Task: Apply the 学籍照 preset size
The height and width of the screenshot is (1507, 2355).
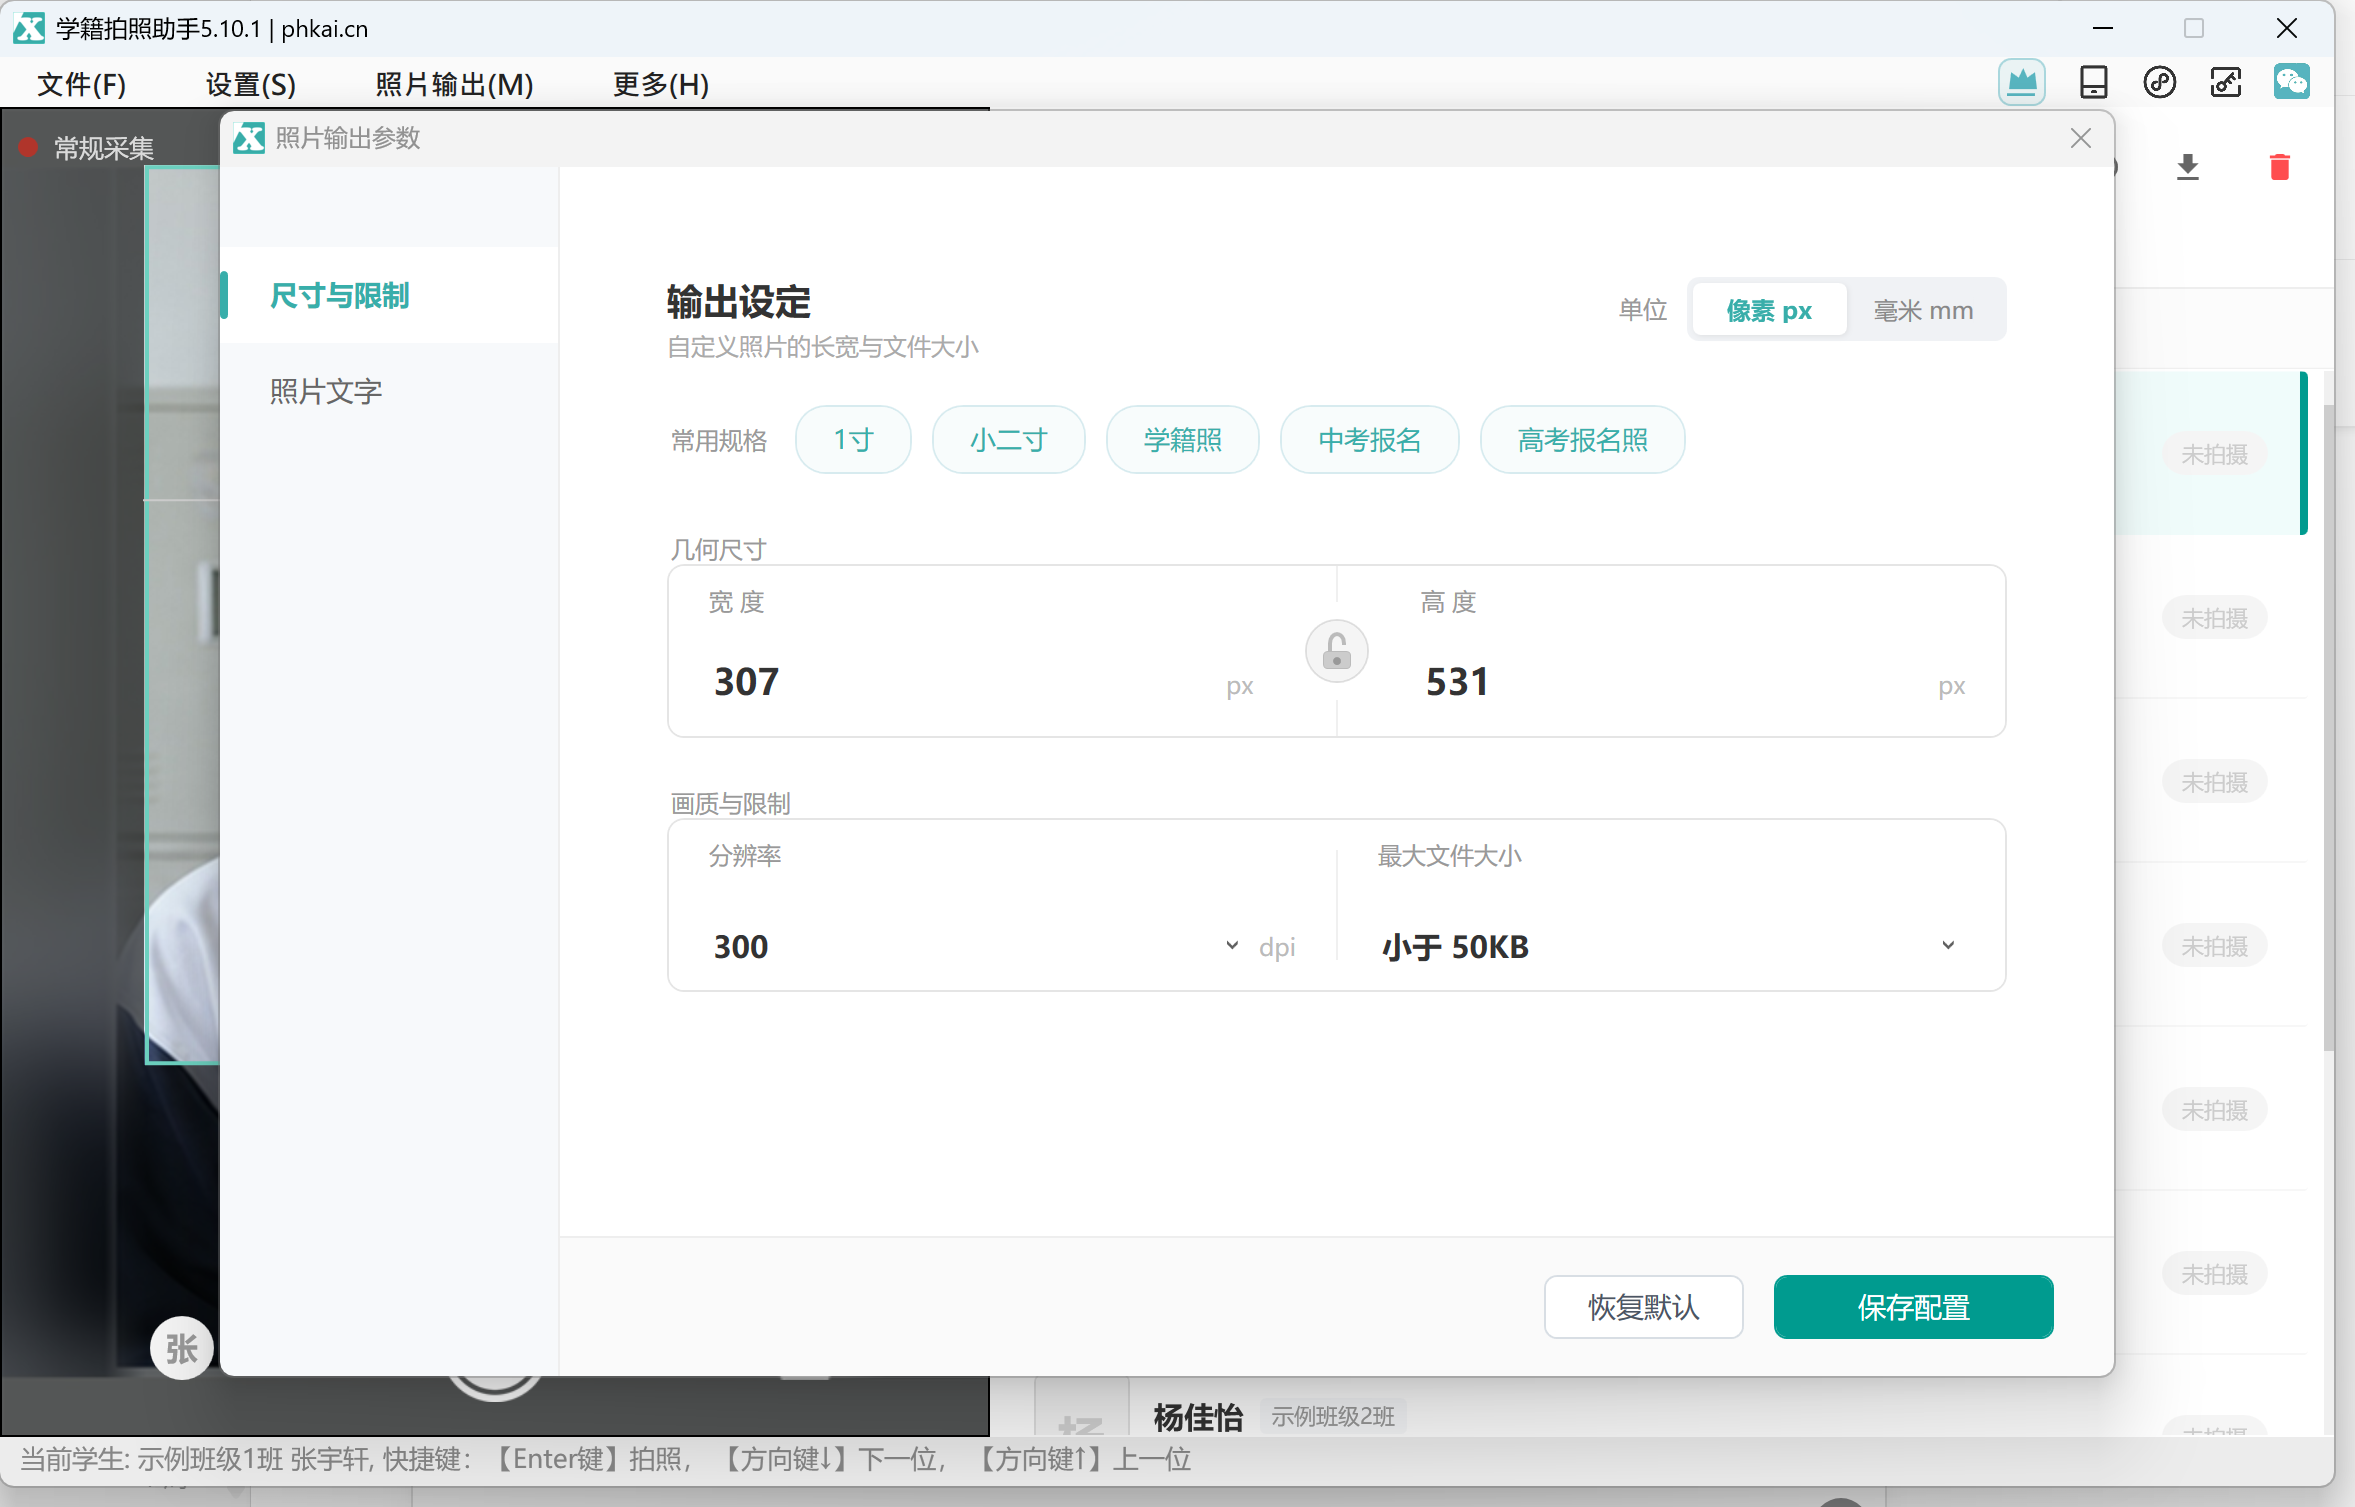Action: click(1182, 440)
